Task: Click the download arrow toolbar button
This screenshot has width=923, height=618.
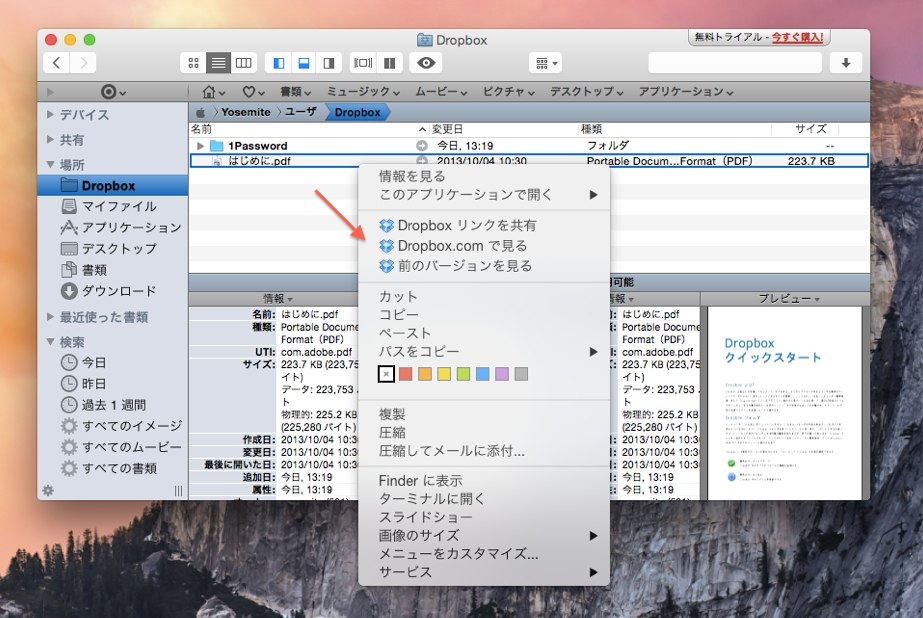Action: pos(846,63)
